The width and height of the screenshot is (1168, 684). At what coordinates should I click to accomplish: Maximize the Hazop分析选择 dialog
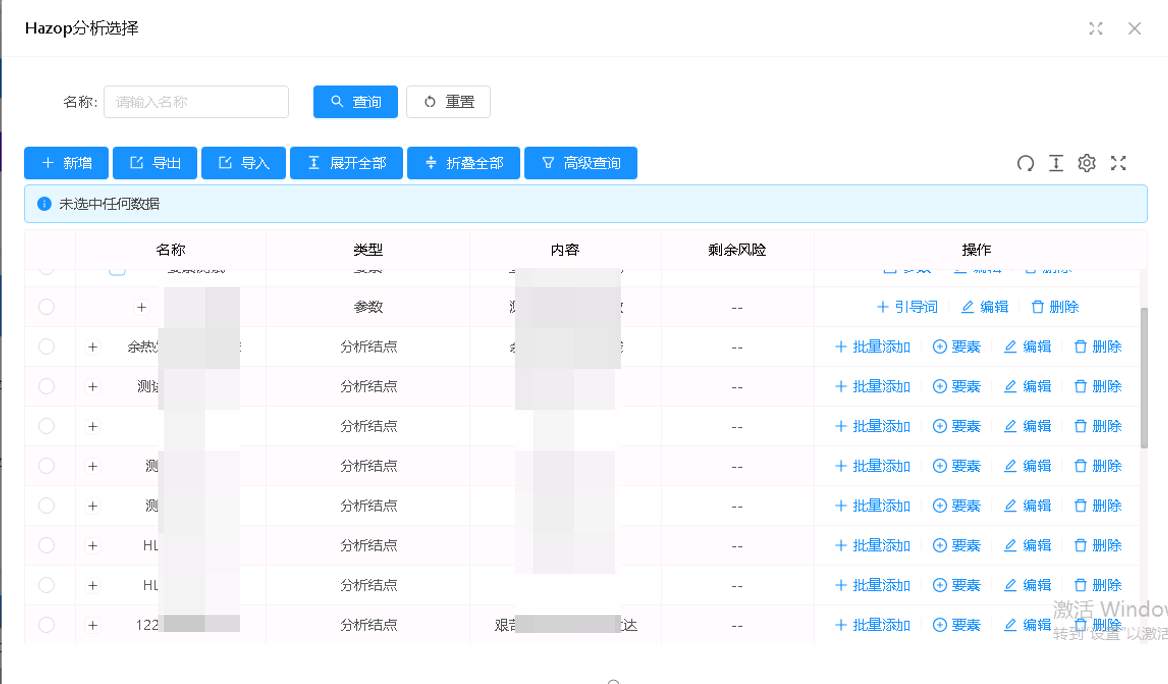(x=1096, y=28)
